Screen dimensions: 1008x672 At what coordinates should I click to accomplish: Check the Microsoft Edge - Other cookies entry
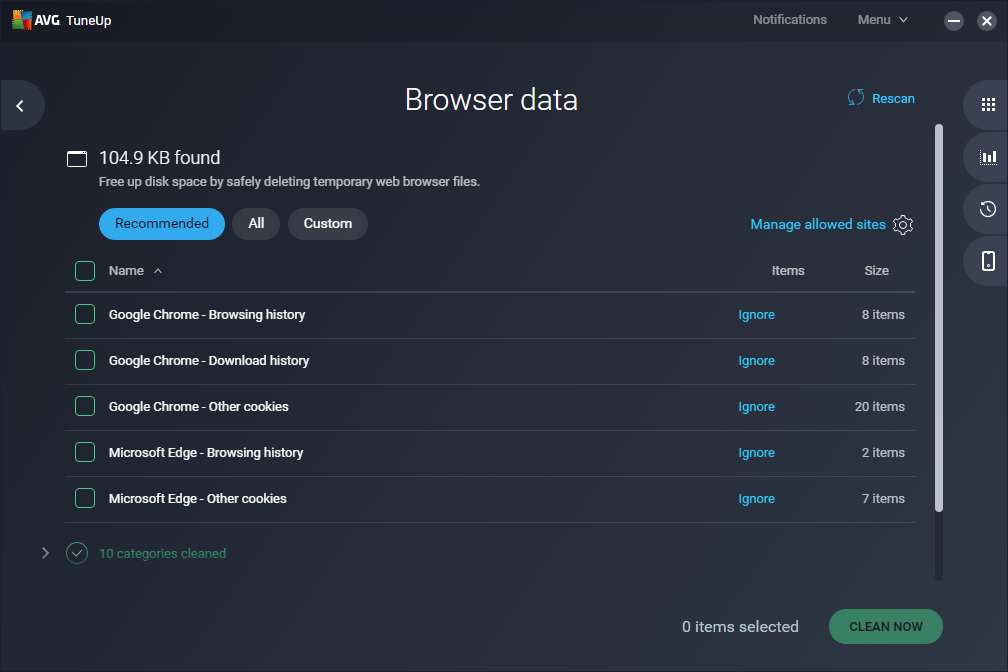[x=84, y=498]
